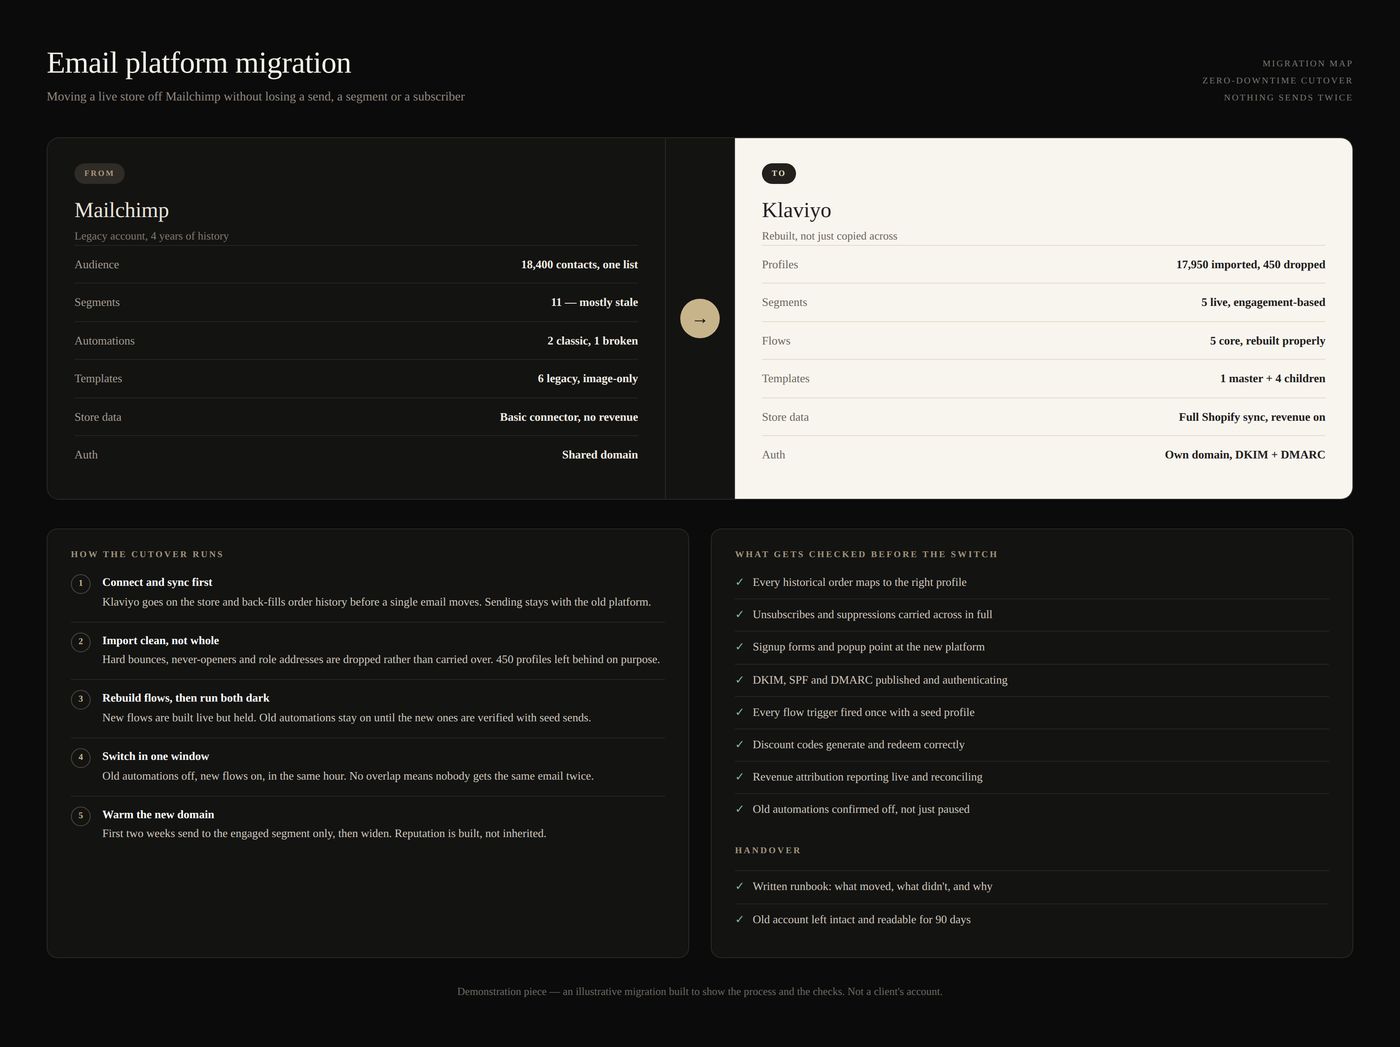Click checkmark beside DKIM, SPF and DMARC
This screenshot has height=1047, width=1400.
click(x=740, y=680)
